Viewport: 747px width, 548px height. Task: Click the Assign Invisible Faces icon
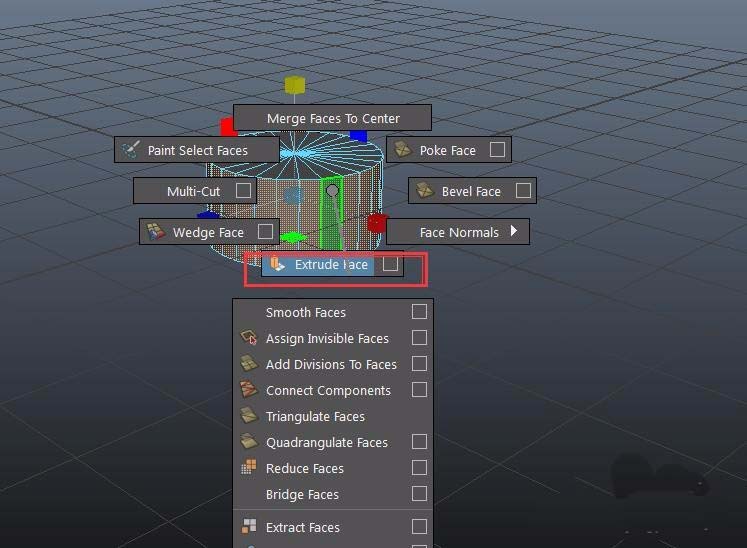pyautogui.click(x=249, y=338)
